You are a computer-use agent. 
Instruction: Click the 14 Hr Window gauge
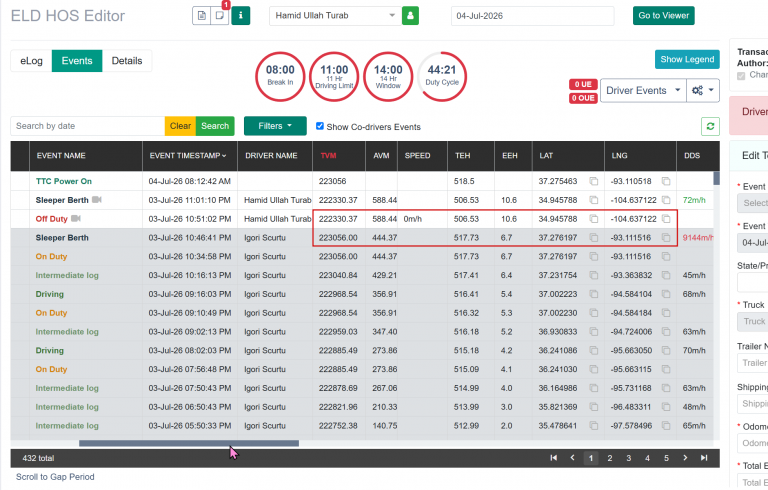388,76
